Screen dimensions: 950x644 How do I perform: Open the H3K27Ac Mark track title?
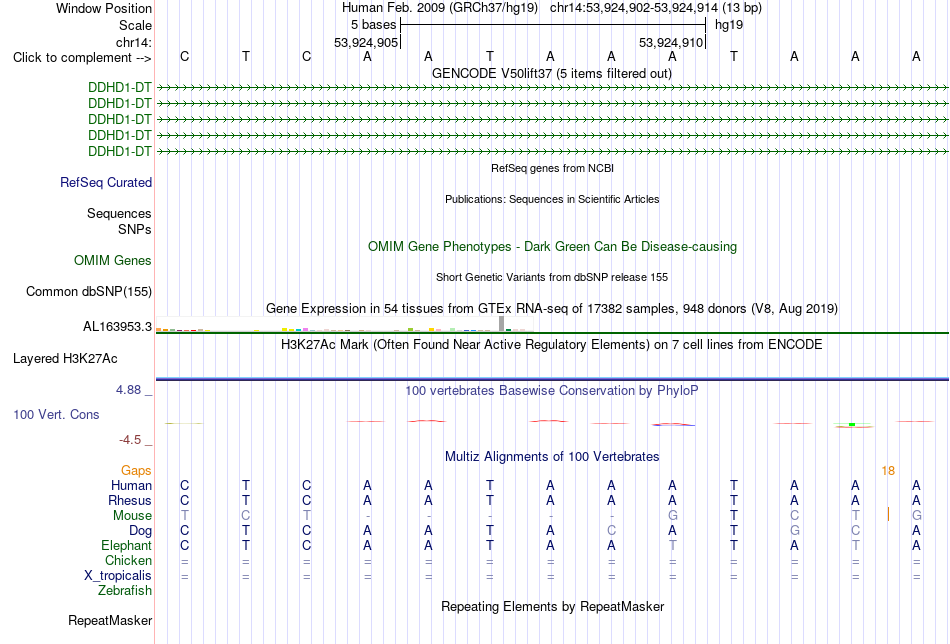552,345
